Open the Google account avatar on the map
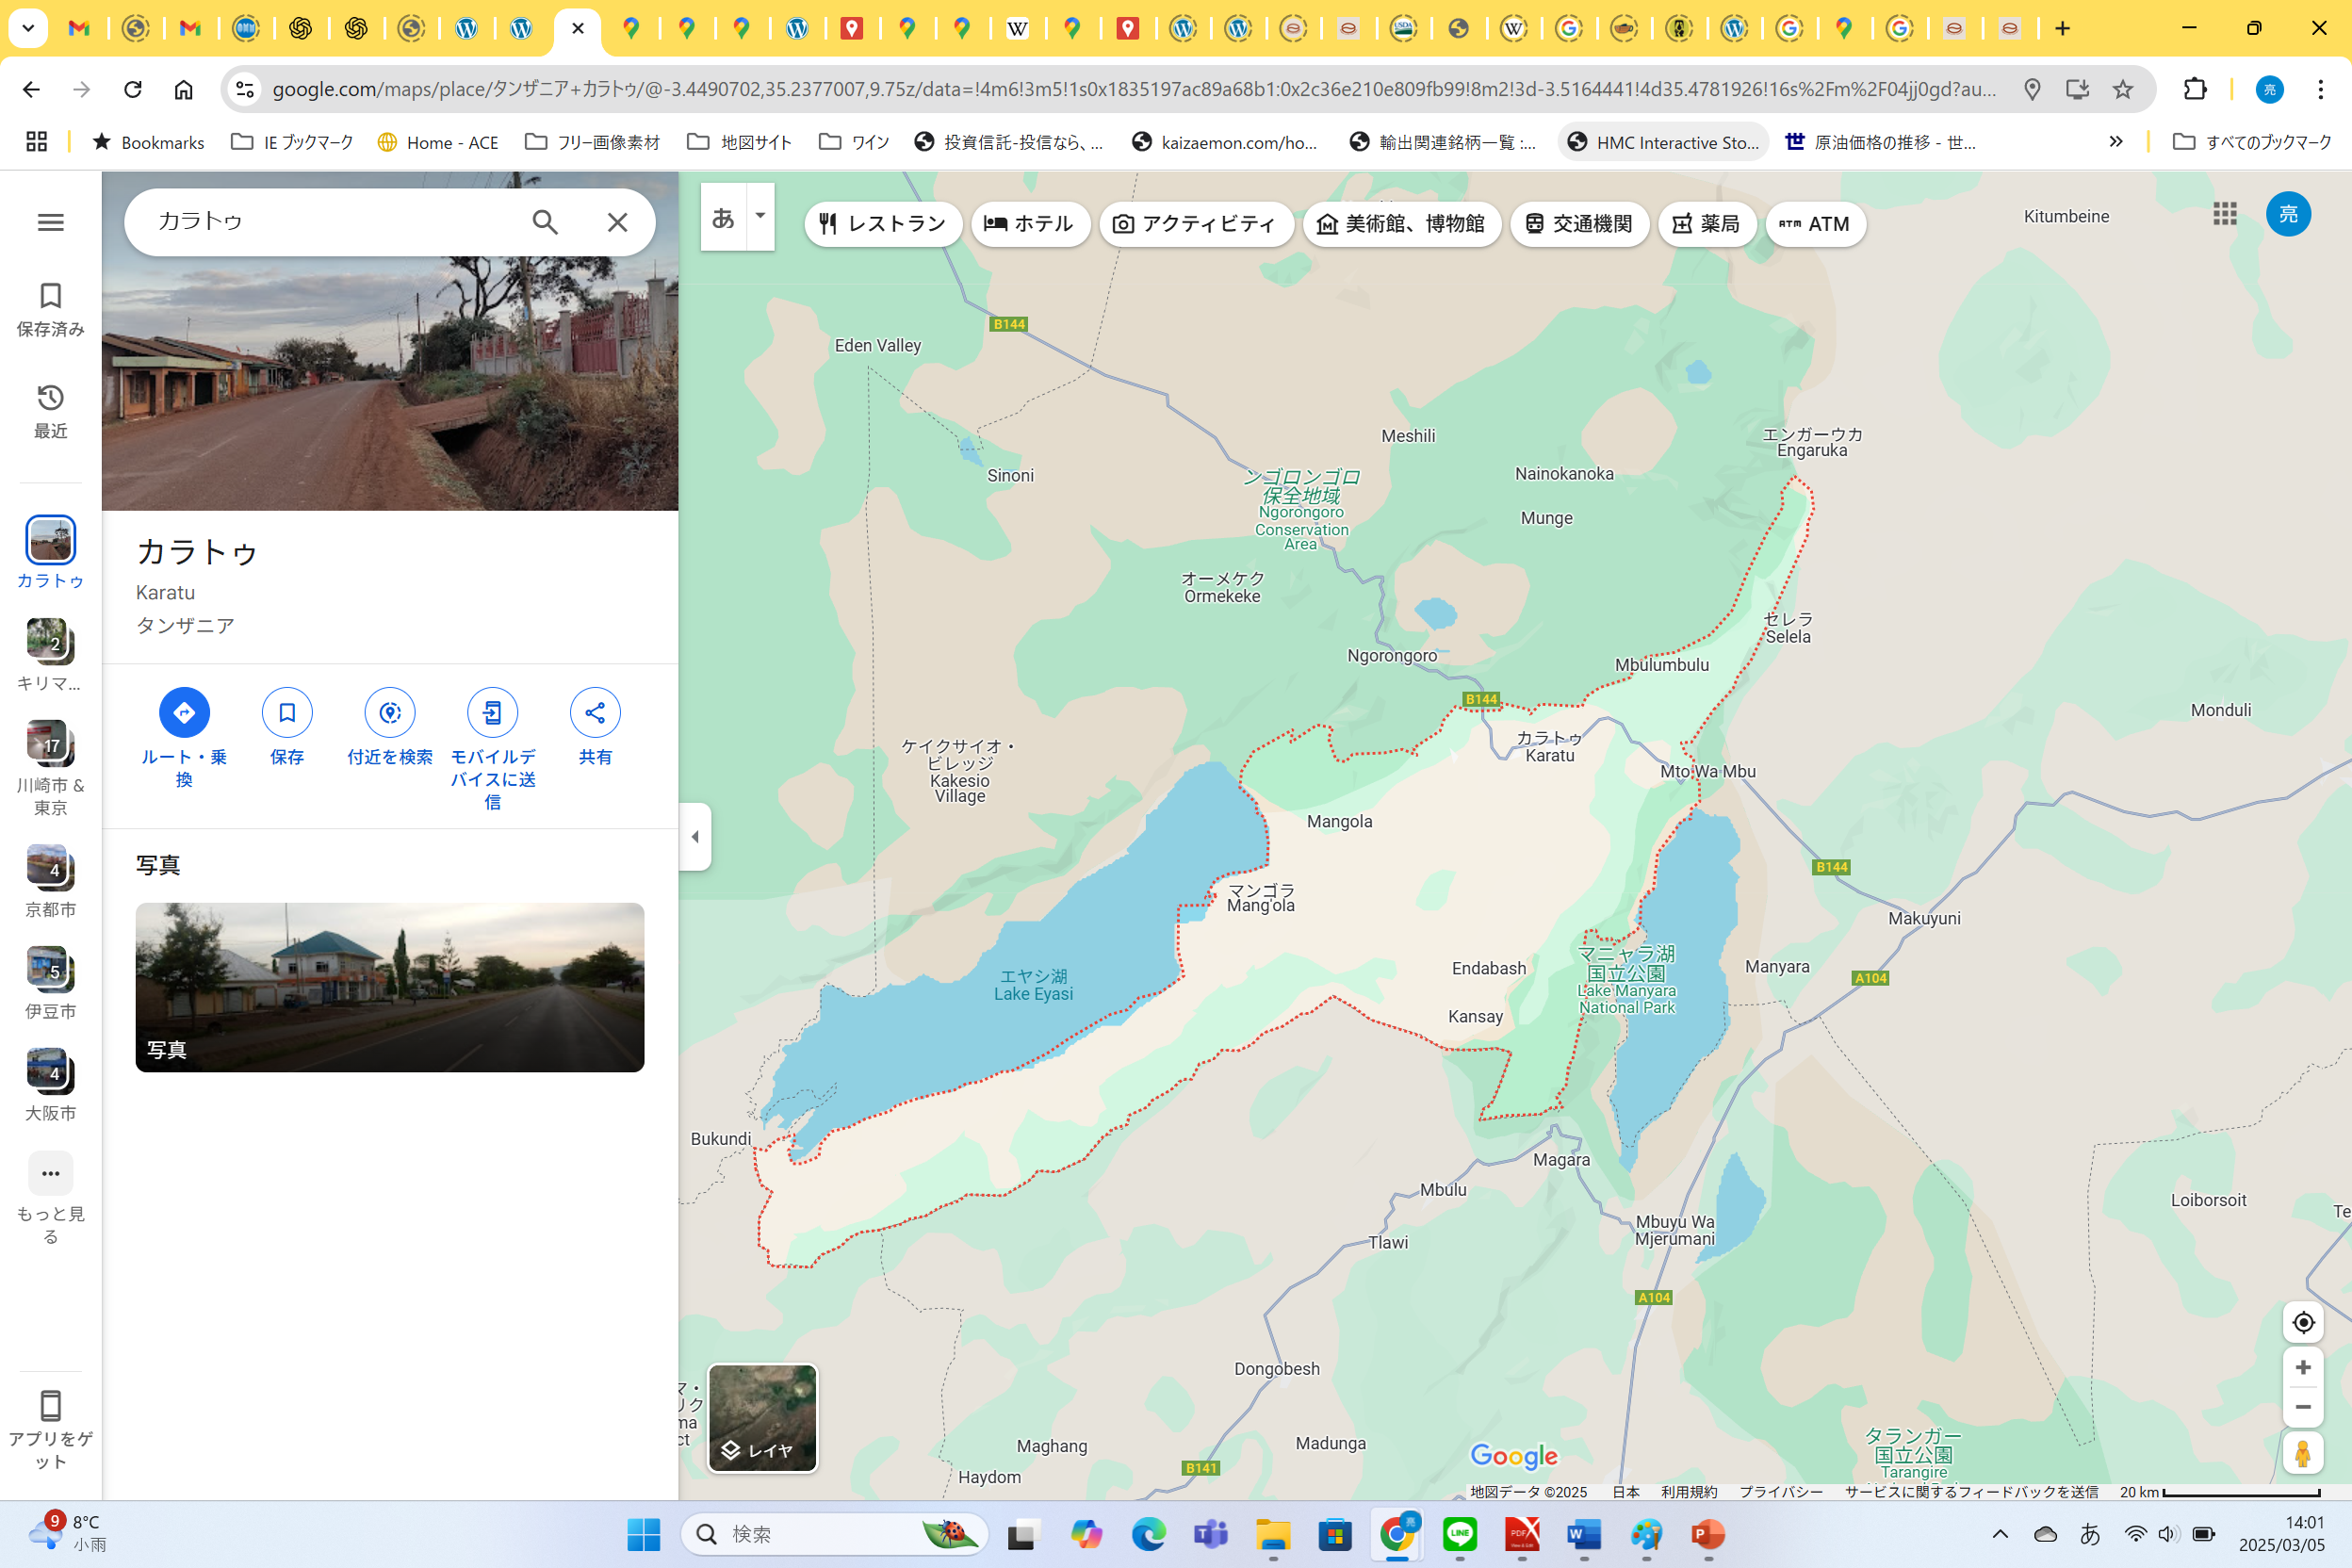The width and height of the screenshot is (2352, 1568). (x=2288, y=214)
